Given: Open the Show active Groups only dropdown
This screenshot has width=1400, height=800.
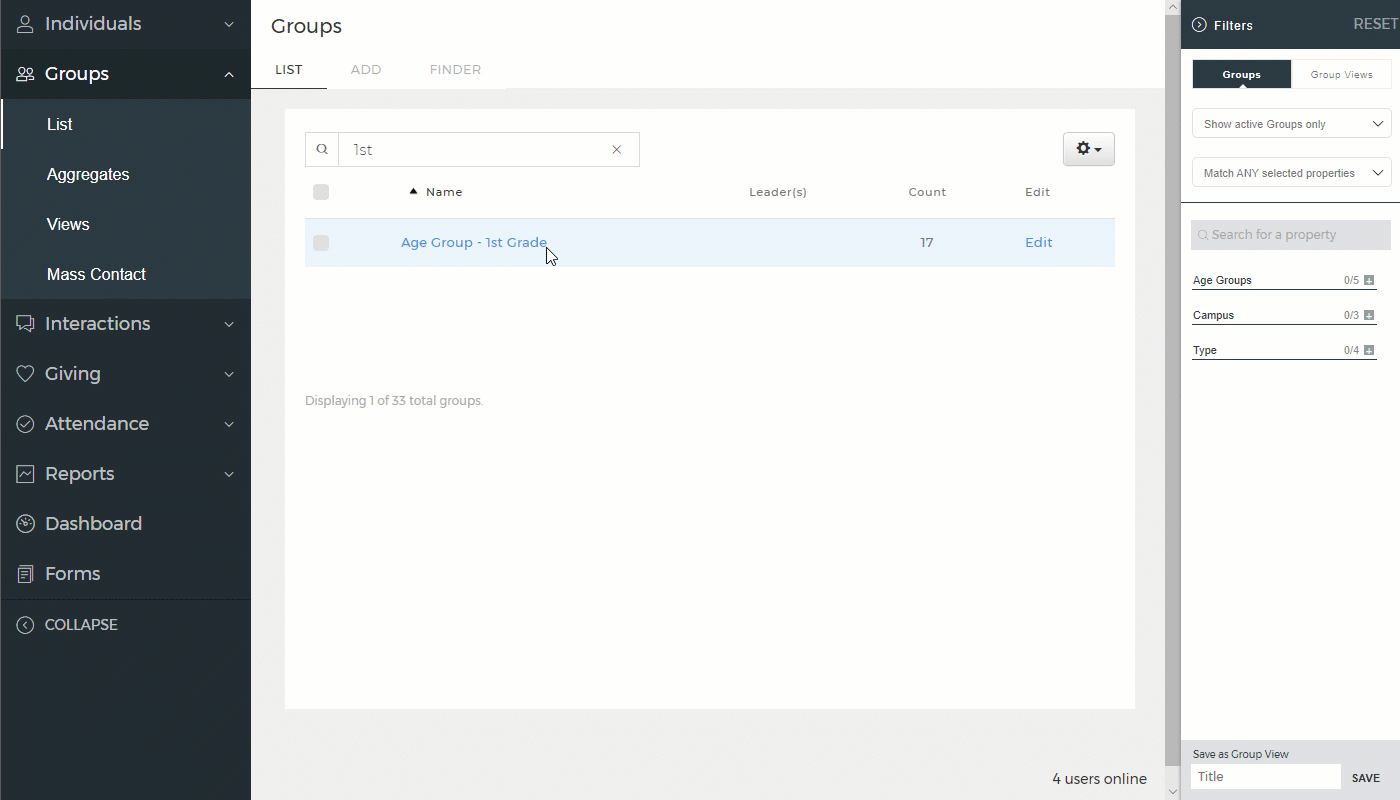Looking at the screenshot, I should (x=1291, y=124).
